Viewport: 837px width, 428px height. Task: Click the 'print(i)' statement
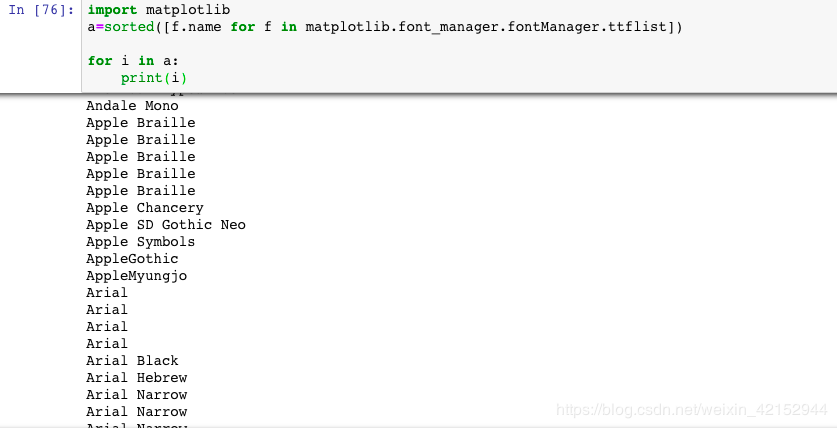154,78
